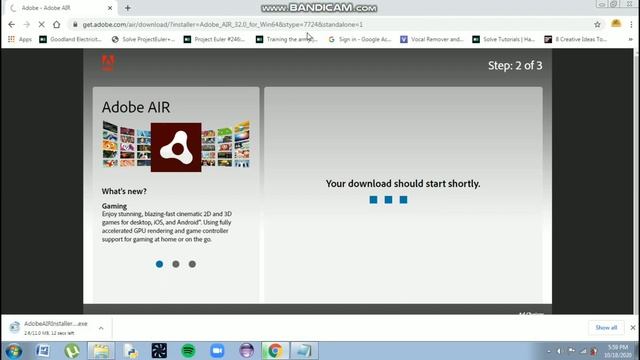Open the blue notepad-style taskbar icon
The image size is (640, 360).
point(304,351)
